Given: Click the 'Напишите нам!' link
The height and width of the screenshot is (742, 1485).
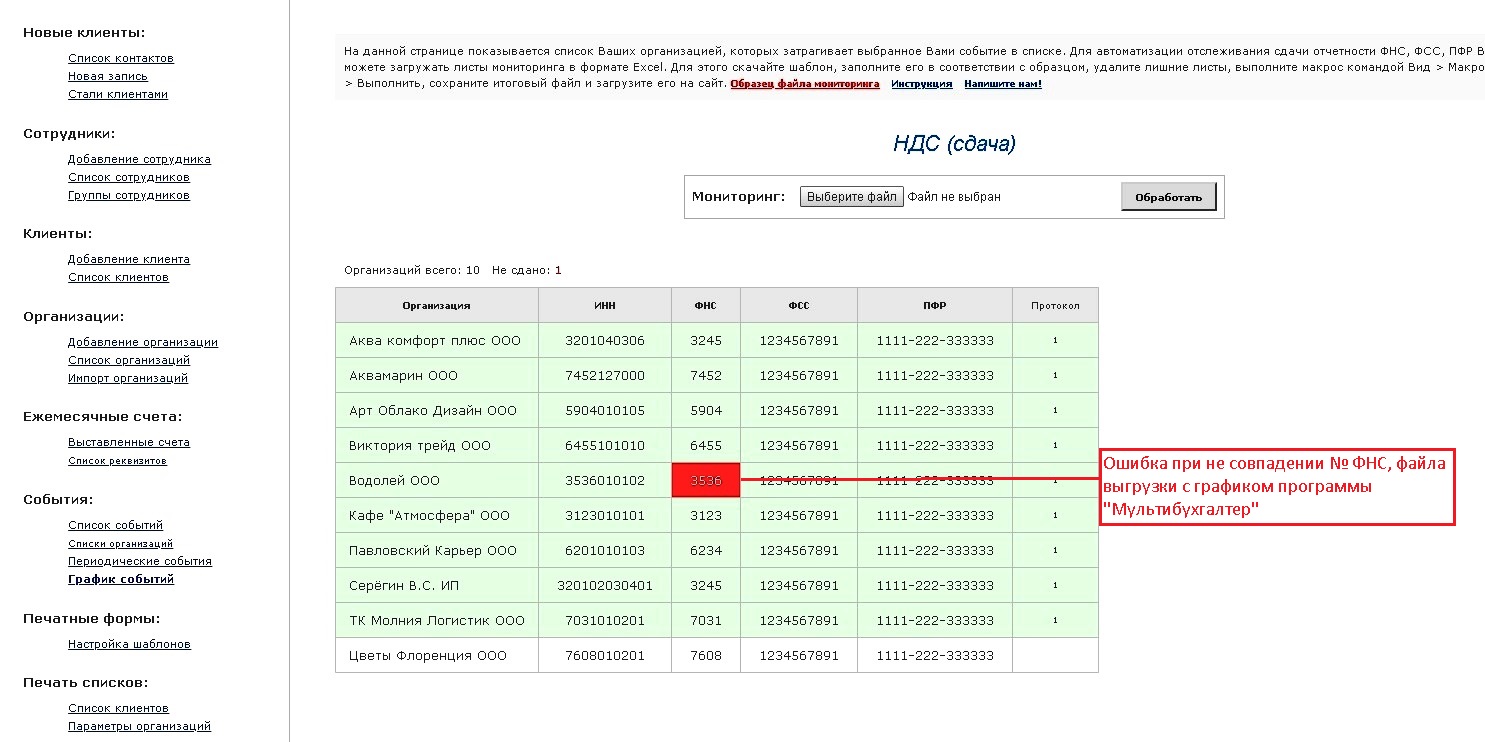Looking at the screenshot, I should pyautogui.click(x=1002, y=84).
